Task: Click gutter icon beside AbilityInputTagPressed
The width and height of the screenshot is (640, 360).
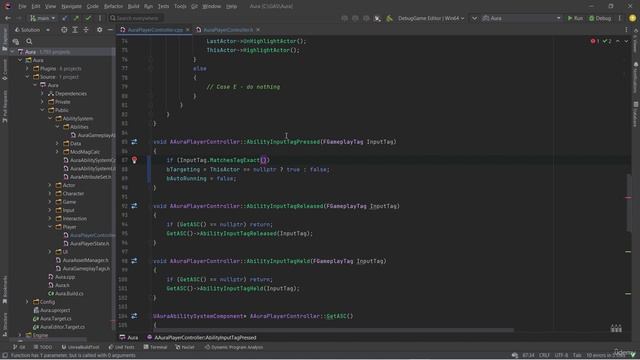Action: [134, 142]
